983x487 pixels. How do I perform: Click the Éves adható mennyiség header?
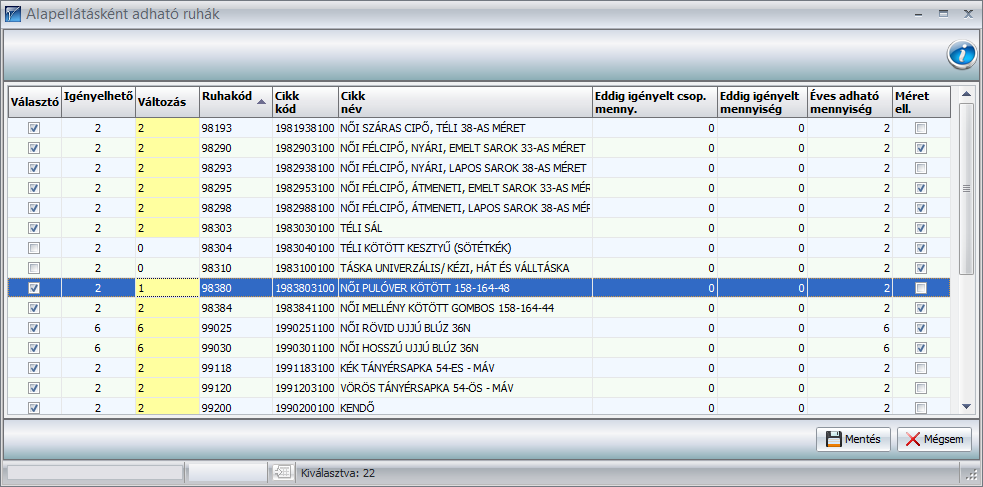point(850,102)
